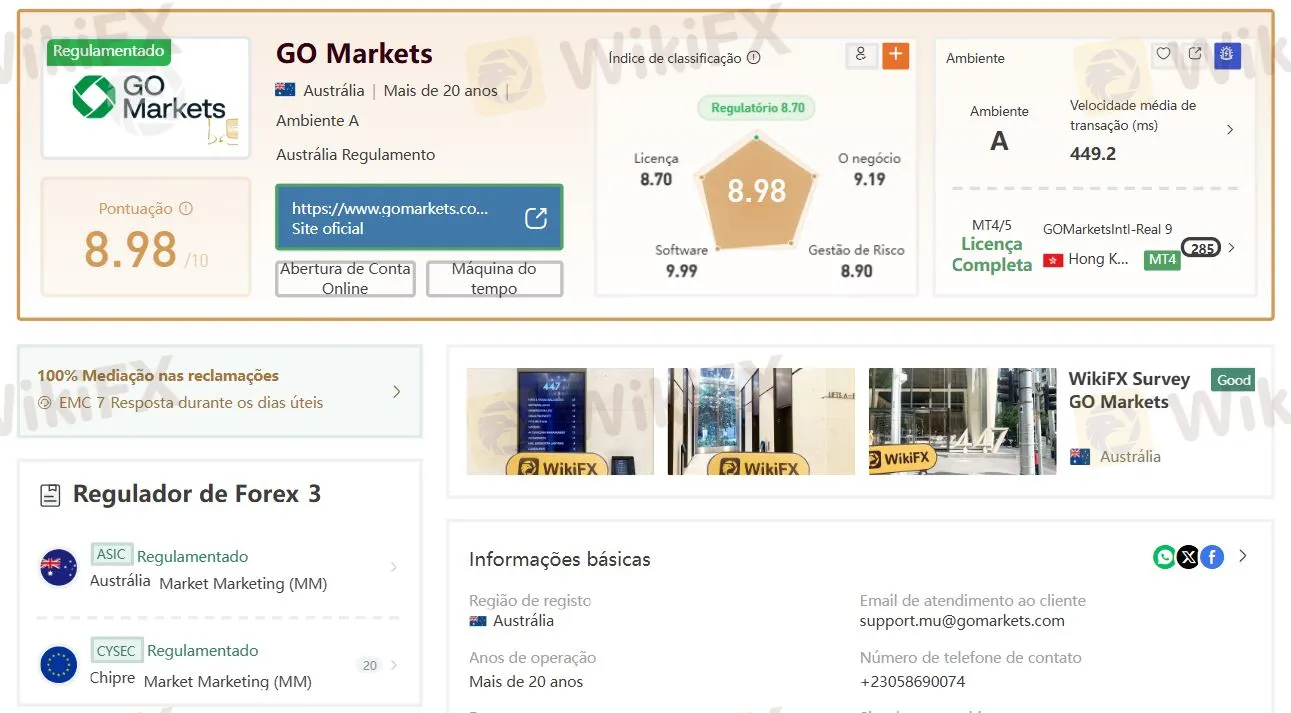Click the Regulador de Forex document icon
Screen dimensions: 1291x713
tap(49, 494)
